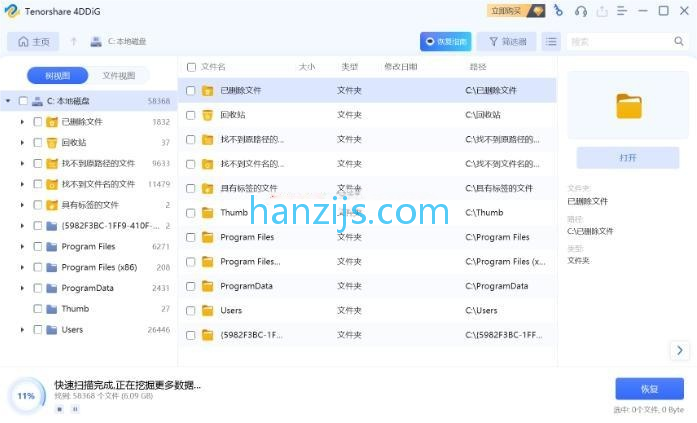Expand the 具有标签的文件 tree node
This screenshot has height=423, width=697.
[22, 205]
